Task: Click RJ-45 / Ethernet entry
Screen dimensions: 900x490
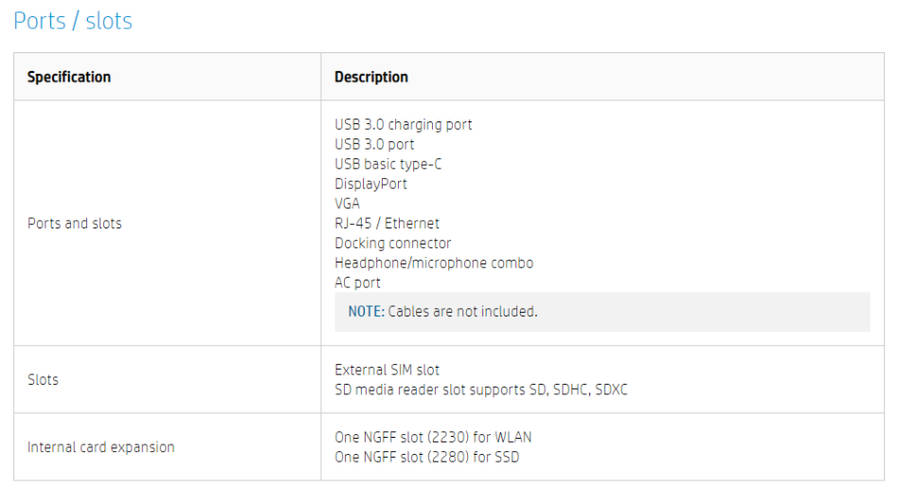Action: pos(387,223)
